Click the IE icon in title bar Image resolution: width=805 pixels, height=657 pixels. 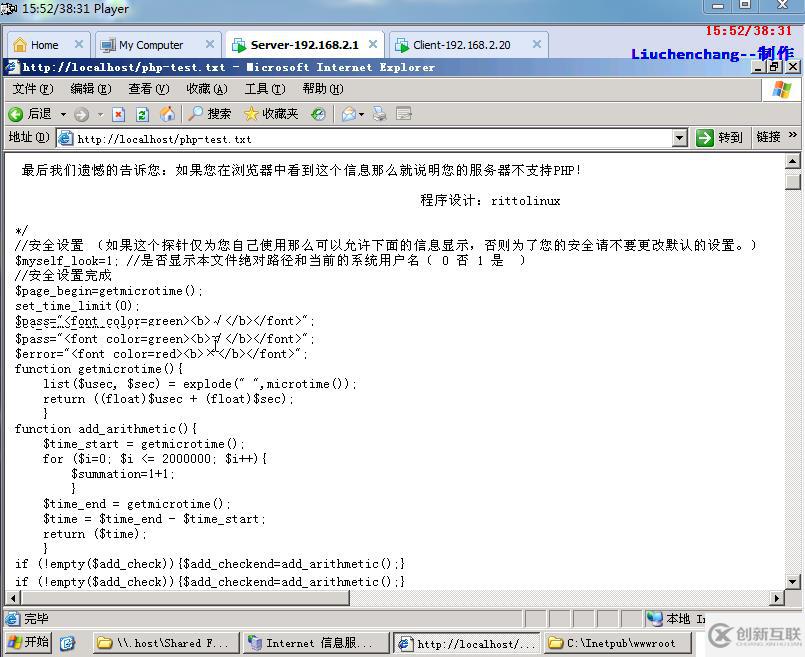[x=12, y=67]
